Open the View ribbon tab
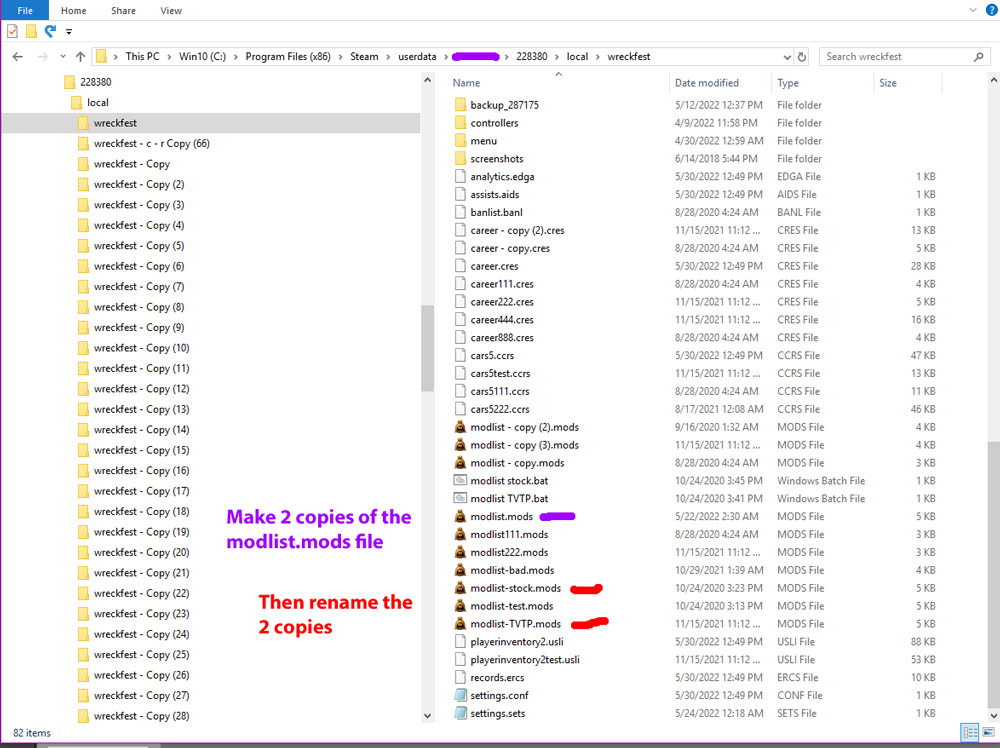 171,10
